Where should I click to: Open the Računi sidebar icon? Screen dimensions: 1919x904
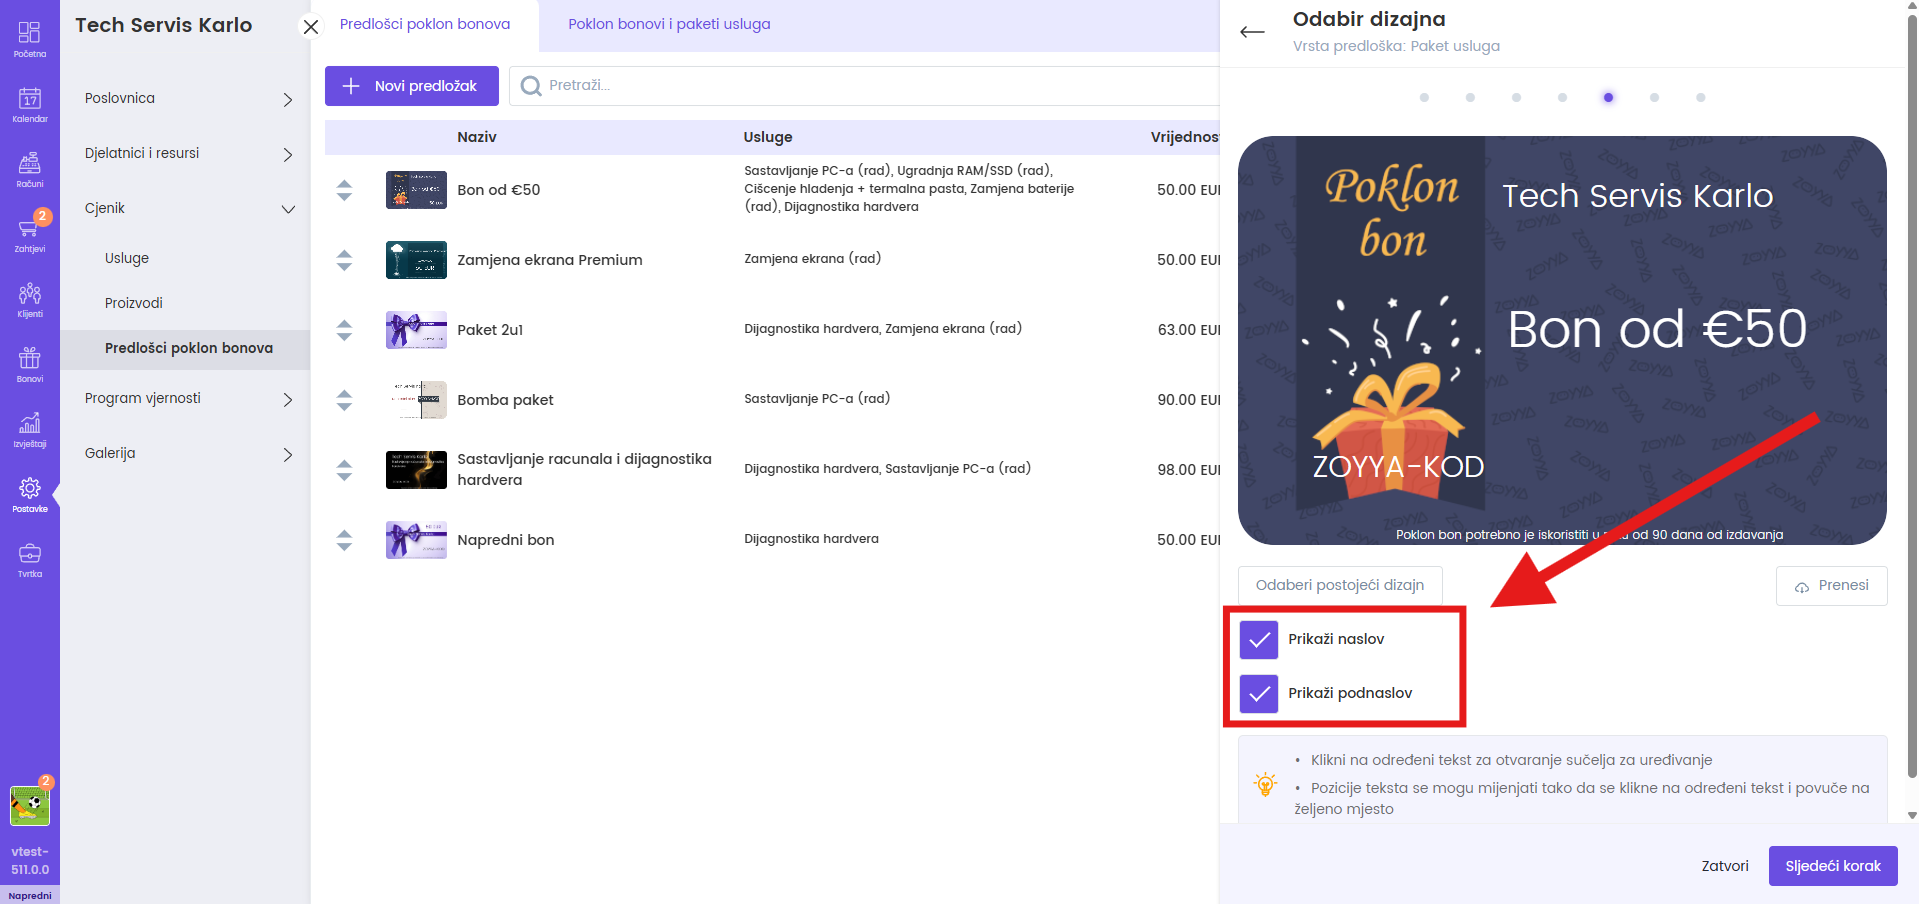[30, 169]
